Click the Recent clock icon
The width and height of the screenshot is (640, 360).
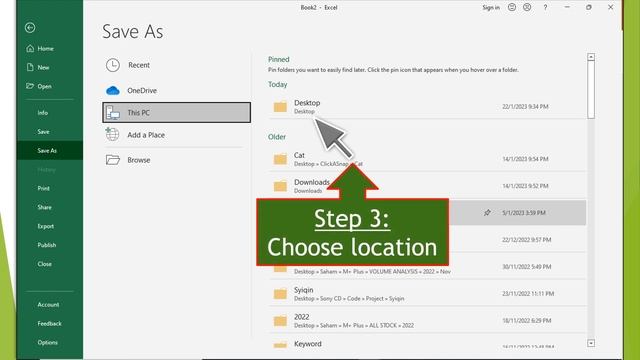coord(113,65)
